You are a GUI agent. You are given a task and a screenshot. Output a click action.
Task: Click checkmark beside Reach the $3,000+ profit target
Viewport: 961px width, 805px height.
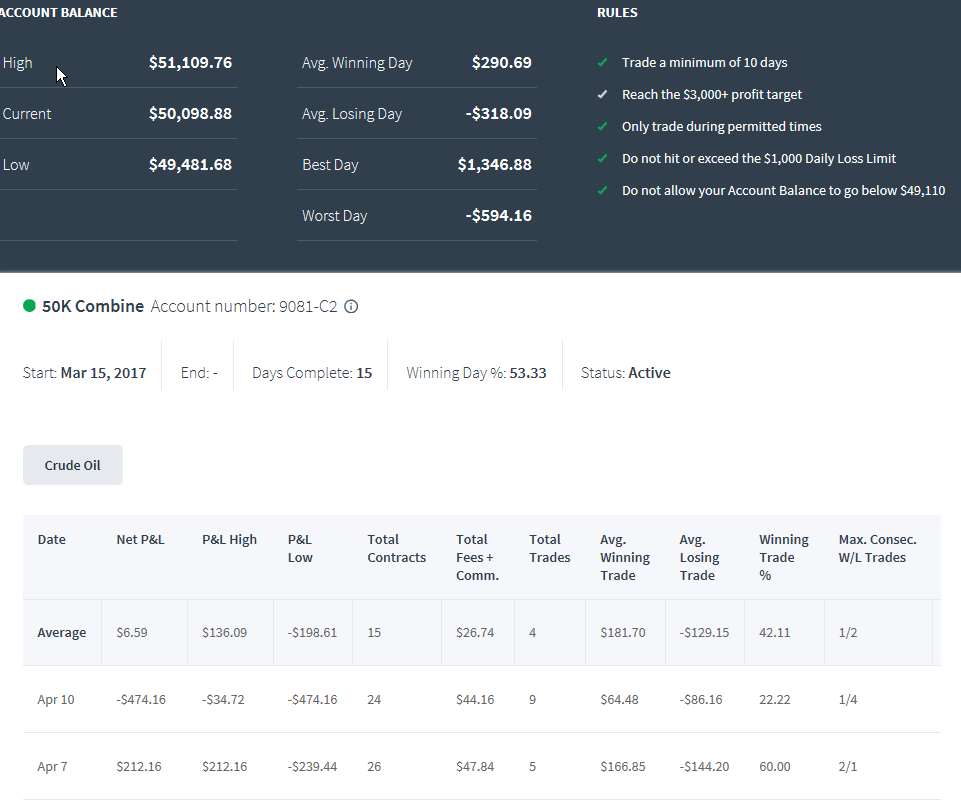click(x=602, y=94)
